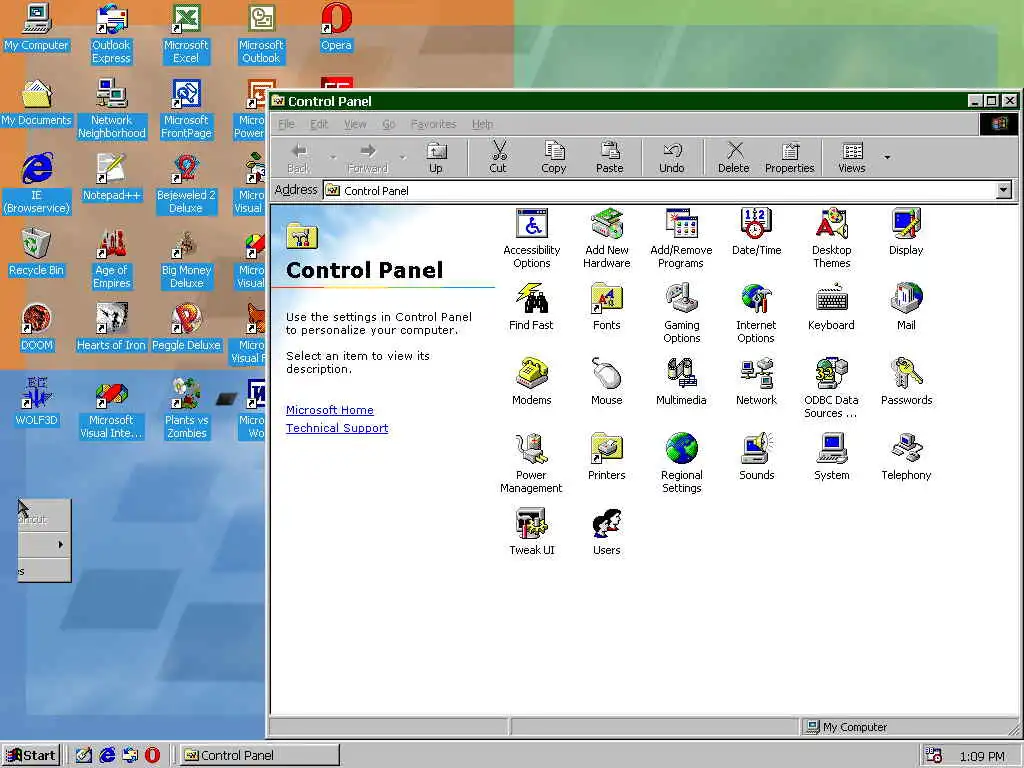Click the Up toolbar button
This screenshot has width=1024, height=768.
tap(436, 158)
